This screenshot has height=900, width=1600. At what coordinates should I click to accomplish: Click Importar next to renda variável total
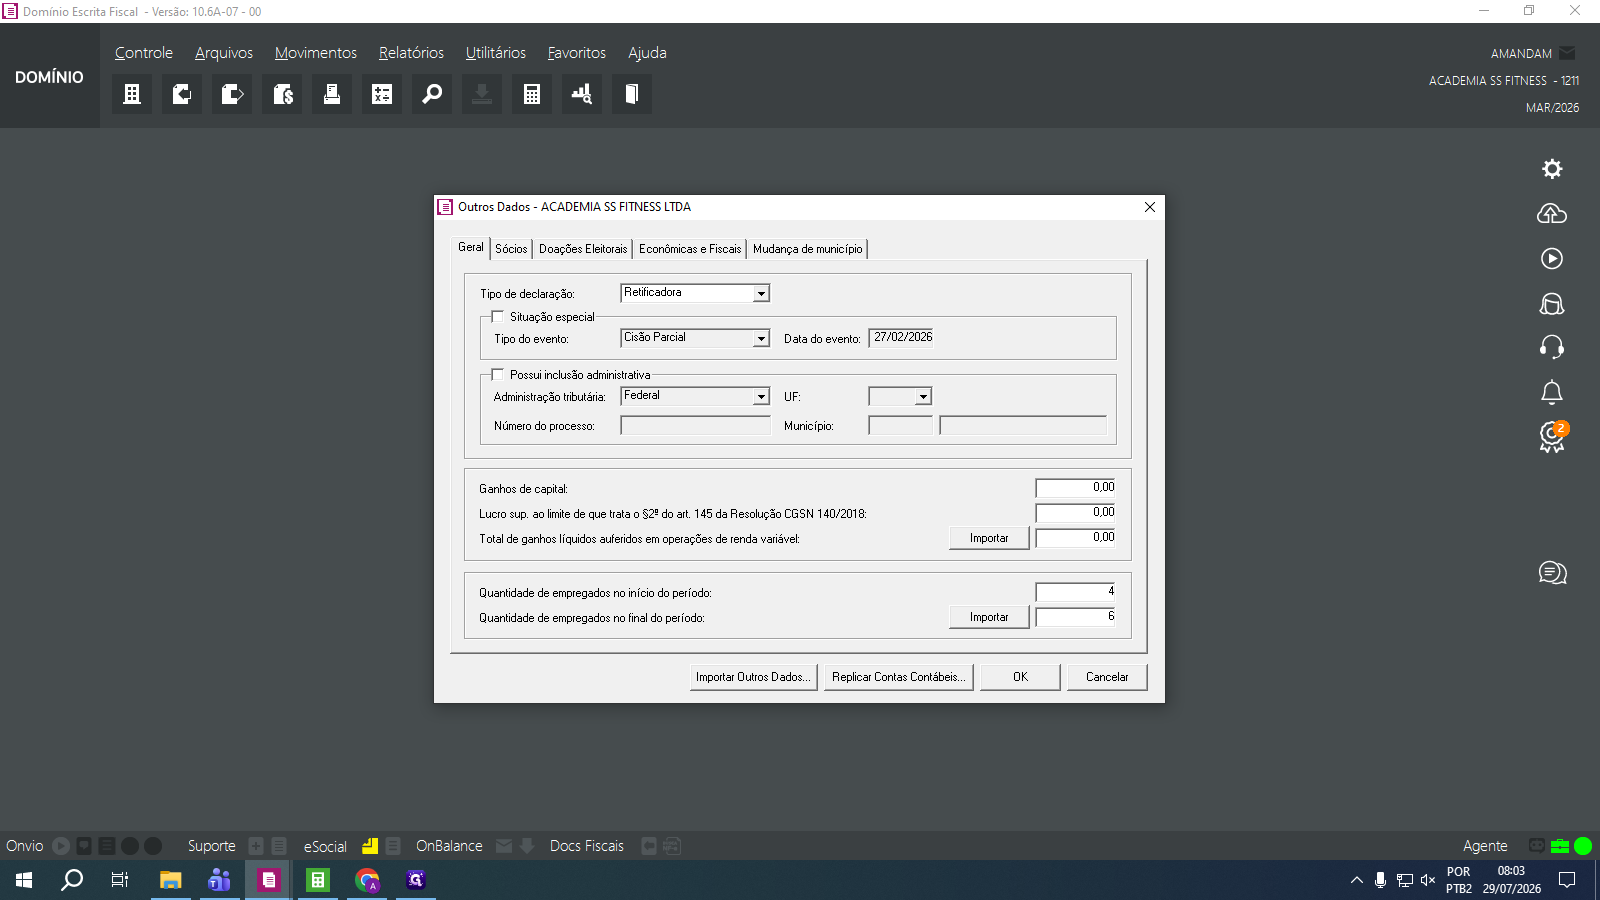tap(989, 538)
